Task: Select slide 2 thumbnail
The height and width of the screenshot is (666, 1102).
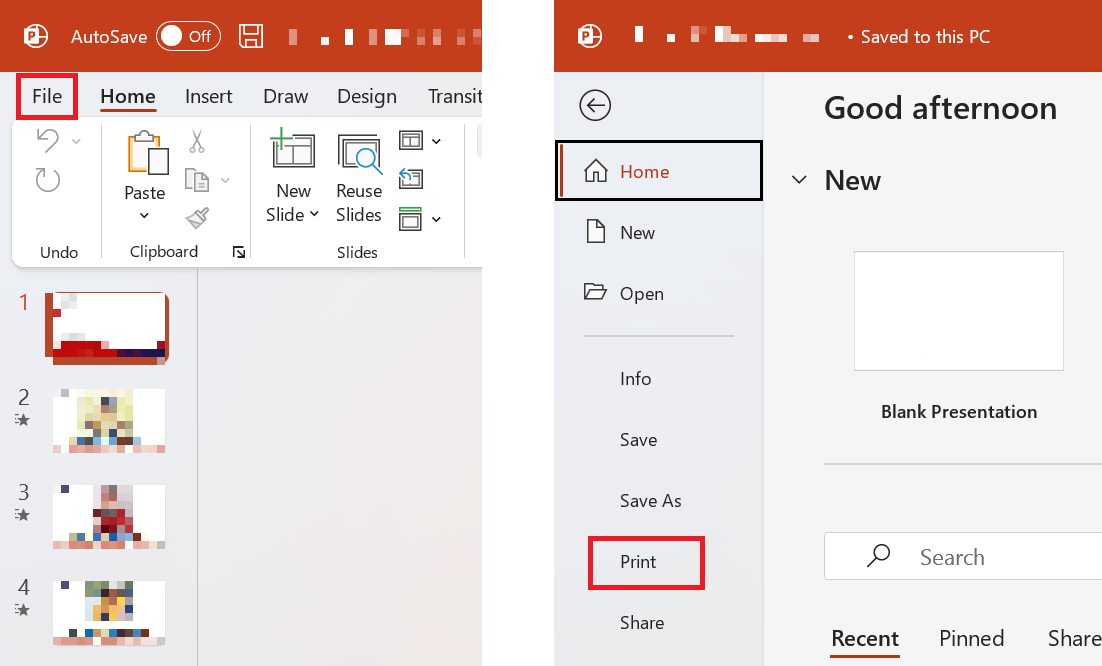Action: pos(109,421)
